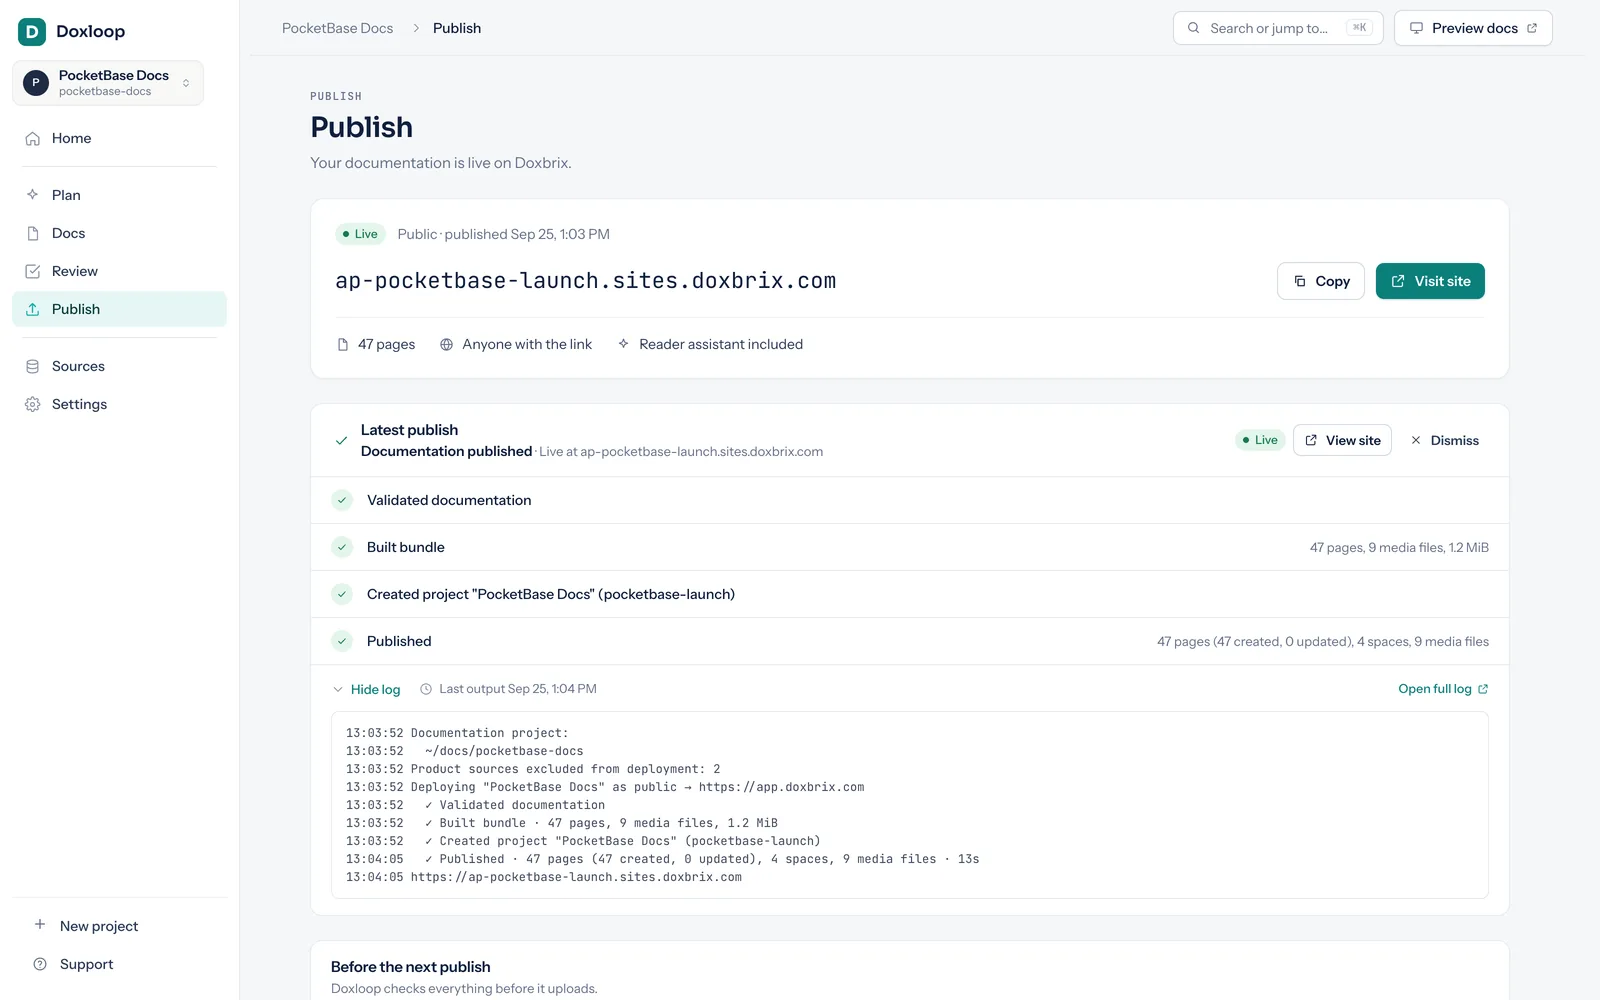Click the PocketBase Docs breadcrumb

point(337,28)
